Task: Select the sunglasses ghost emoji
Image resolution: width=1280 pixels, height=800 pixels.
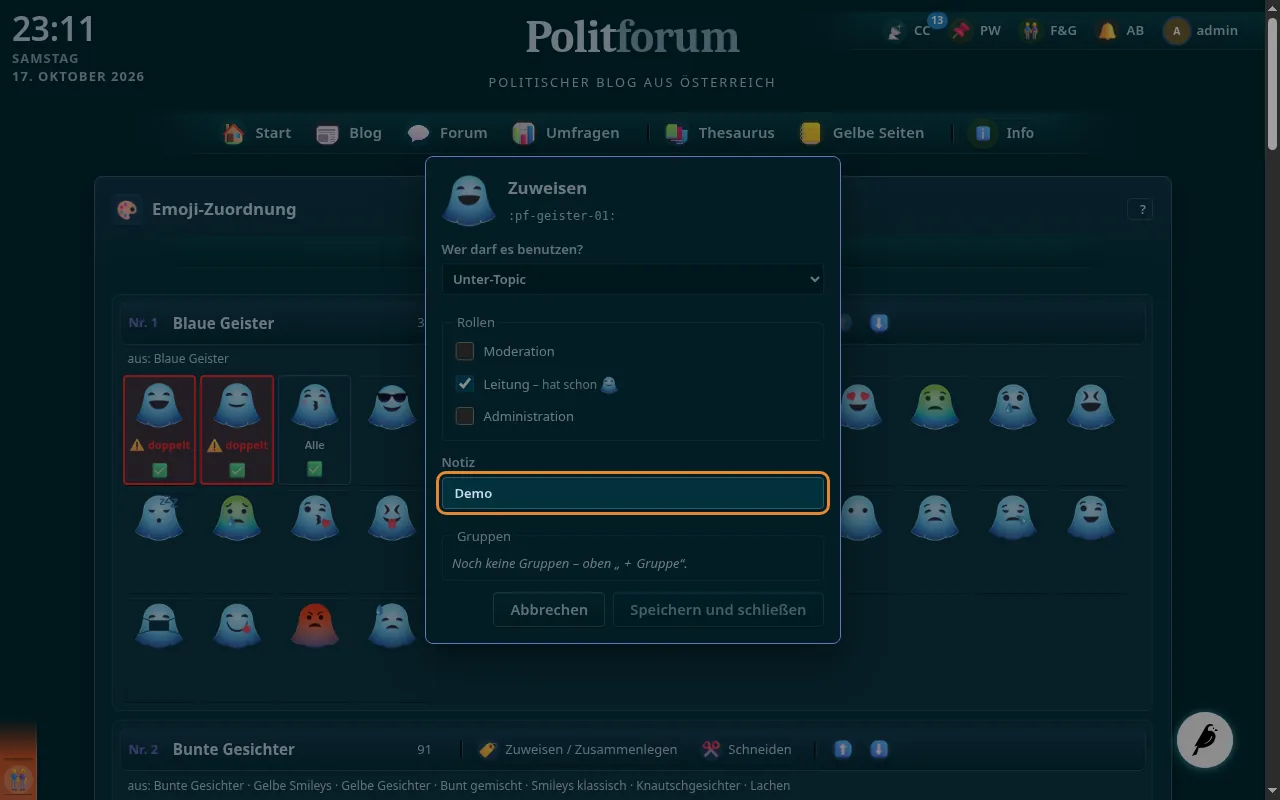Action: coord(392,407)
